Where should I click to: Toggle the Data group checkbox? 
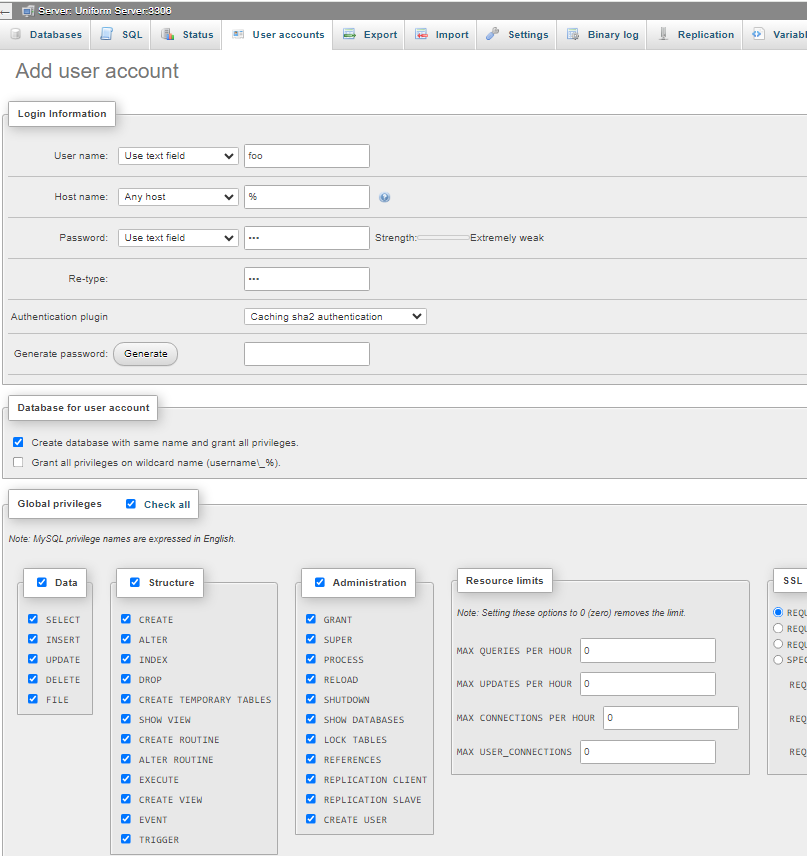(41, 582)
